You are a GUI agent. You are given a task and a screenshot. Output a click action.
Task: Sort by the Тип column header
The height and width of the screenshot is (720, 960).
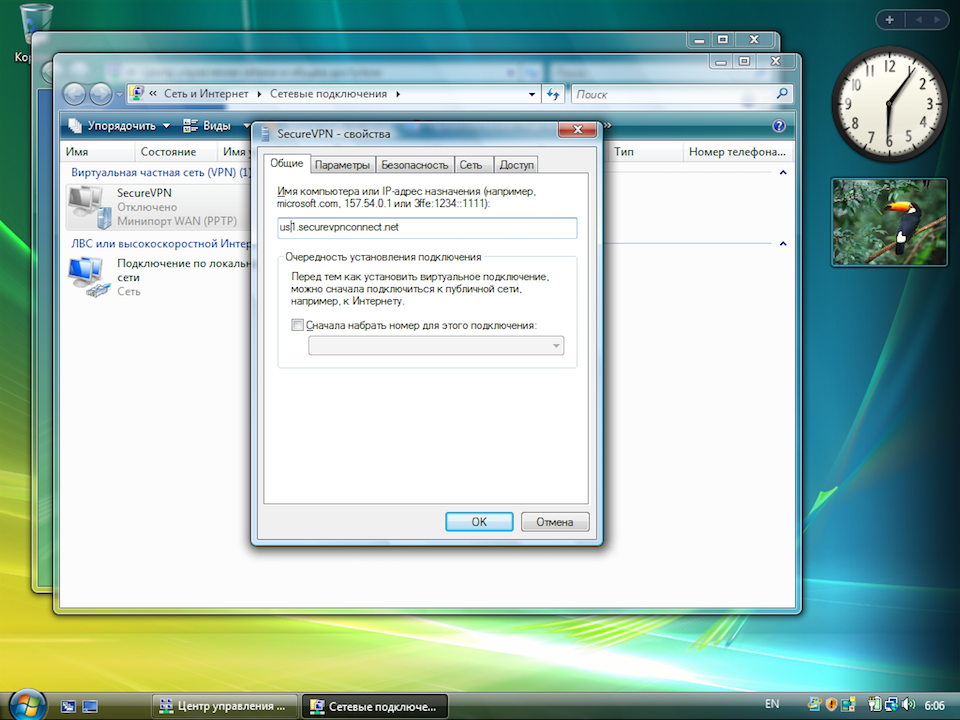[645, 151]
